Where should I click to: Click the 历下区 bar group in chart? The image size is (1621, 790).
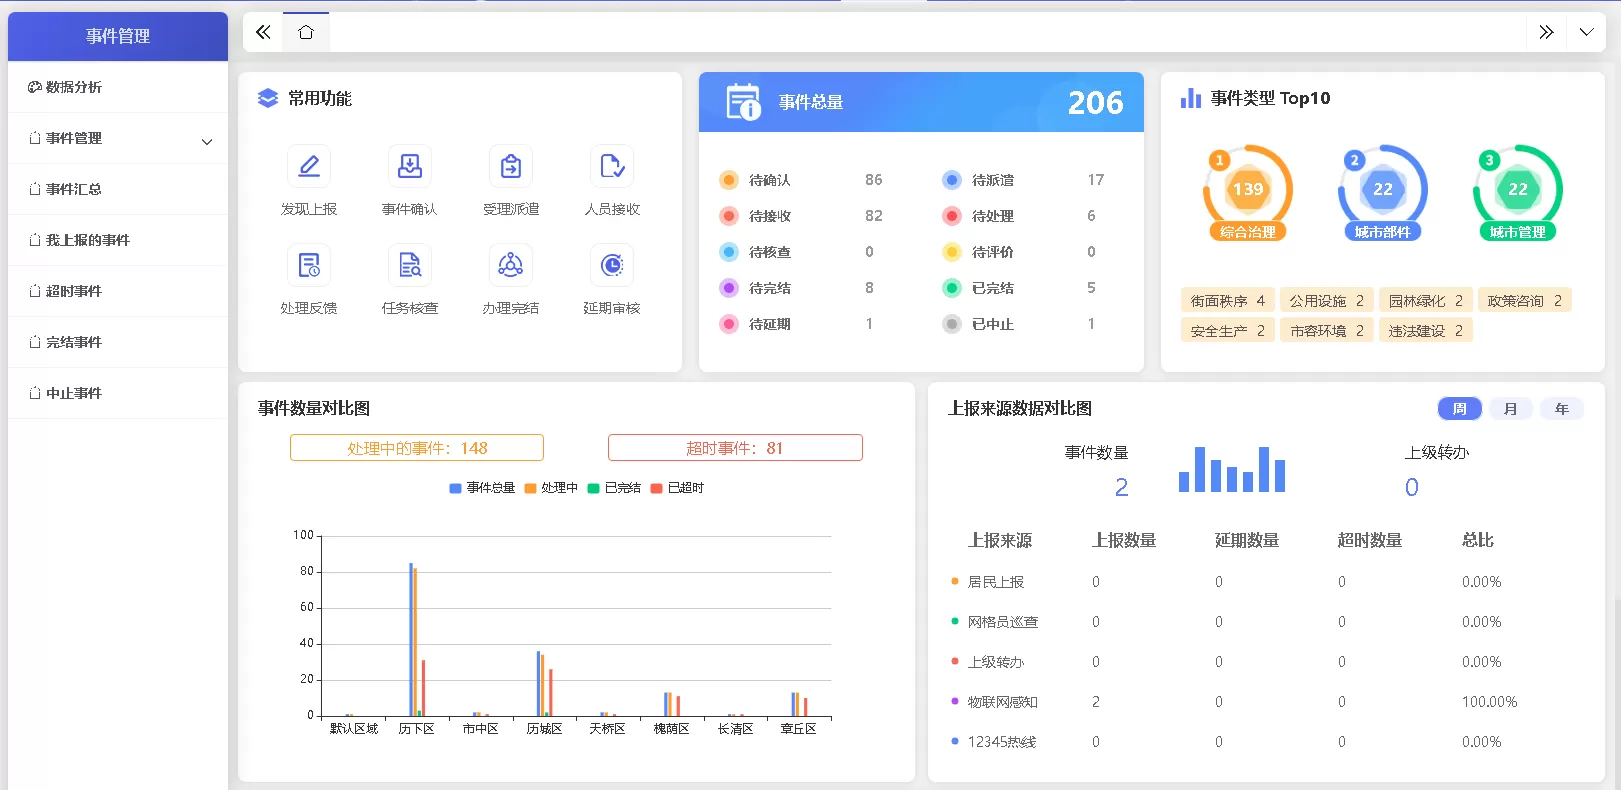[x=417, y=640]
